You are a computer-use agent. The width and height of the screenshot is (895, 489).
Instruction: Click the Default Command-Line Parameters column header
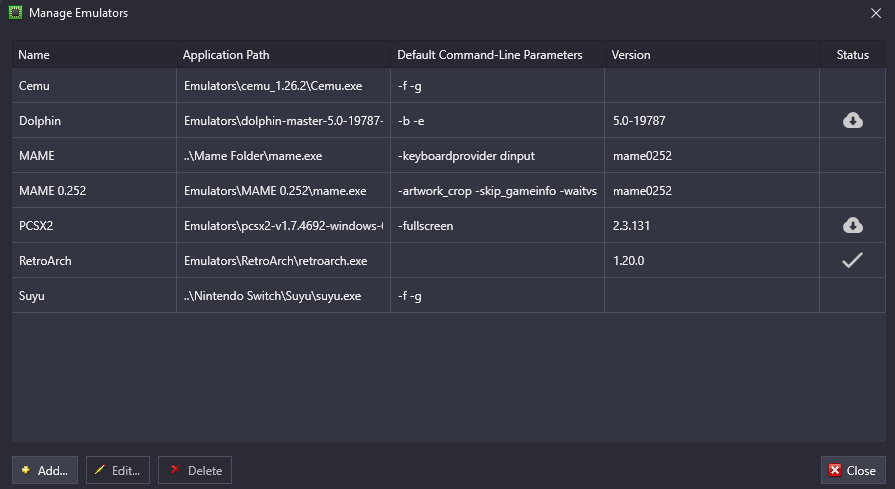(489, 55)
